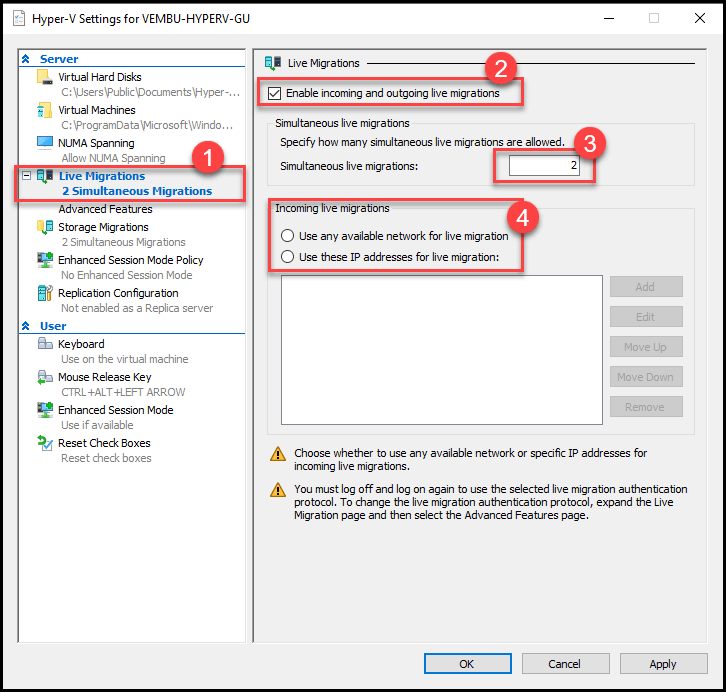Select Replication Configuration
Viewport: 726px width, 692px height.
coord(118,293)
